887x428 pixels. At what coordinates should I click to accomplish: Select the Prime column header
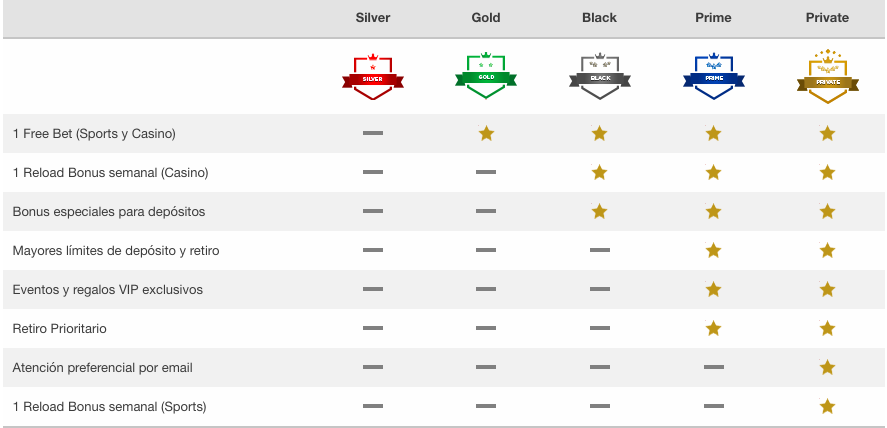[713, 18]
